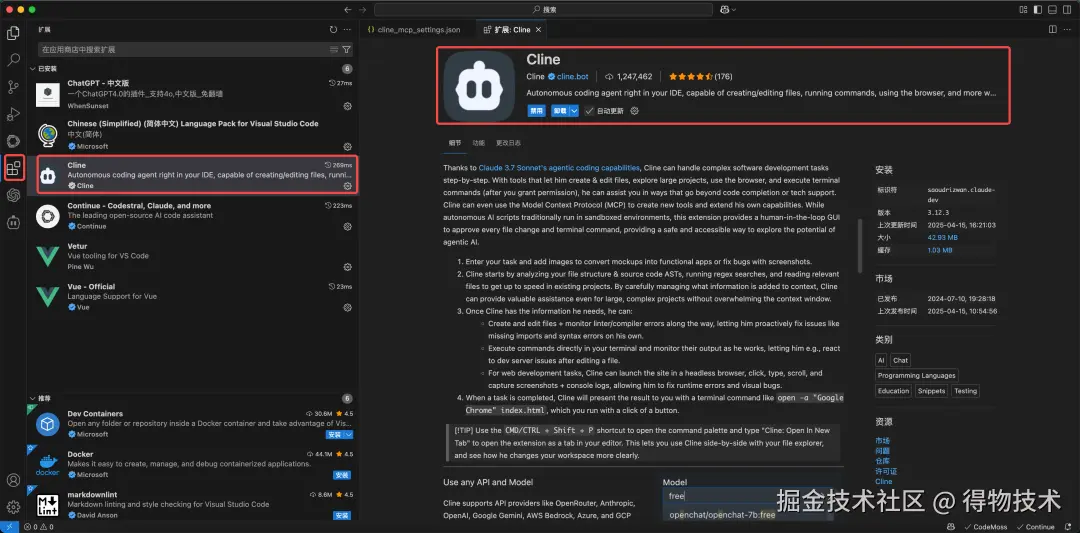Open manage gear for ChatGPT extension
The width and height of the screenshot is (1080, 533).
click(348, 106)
